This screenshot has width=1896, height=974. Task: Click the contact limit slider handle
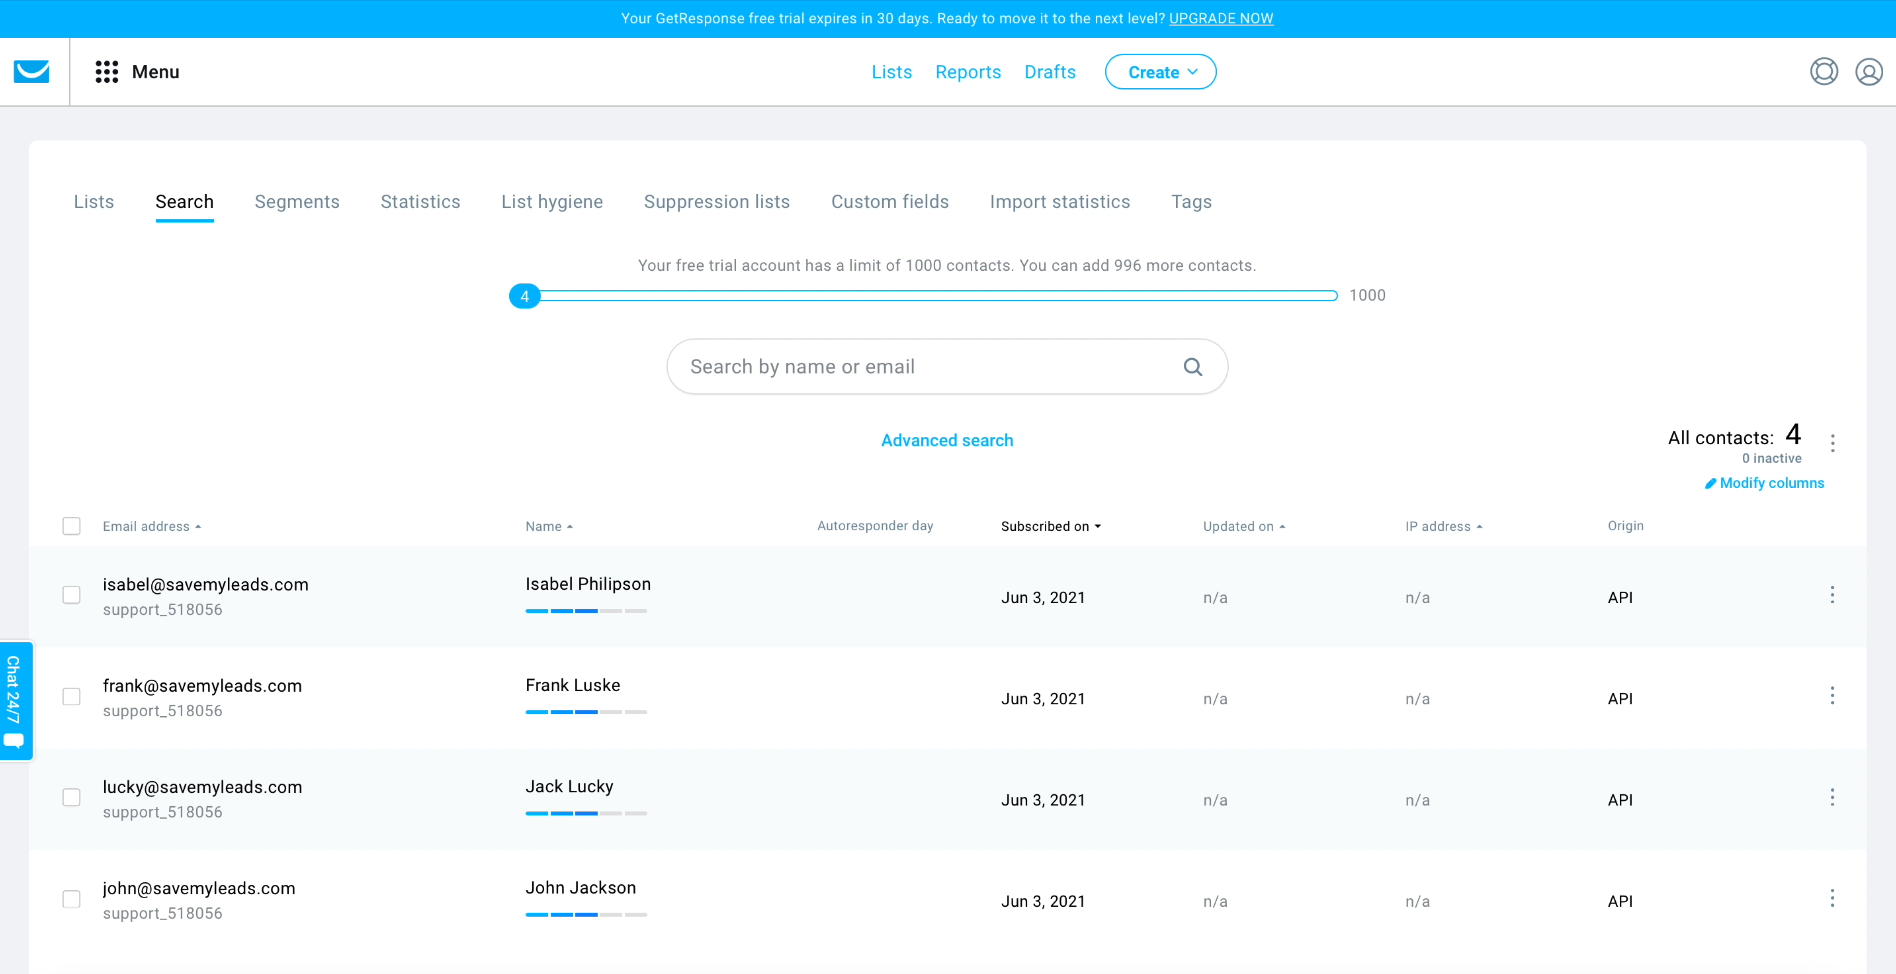[x=525, y=296]
